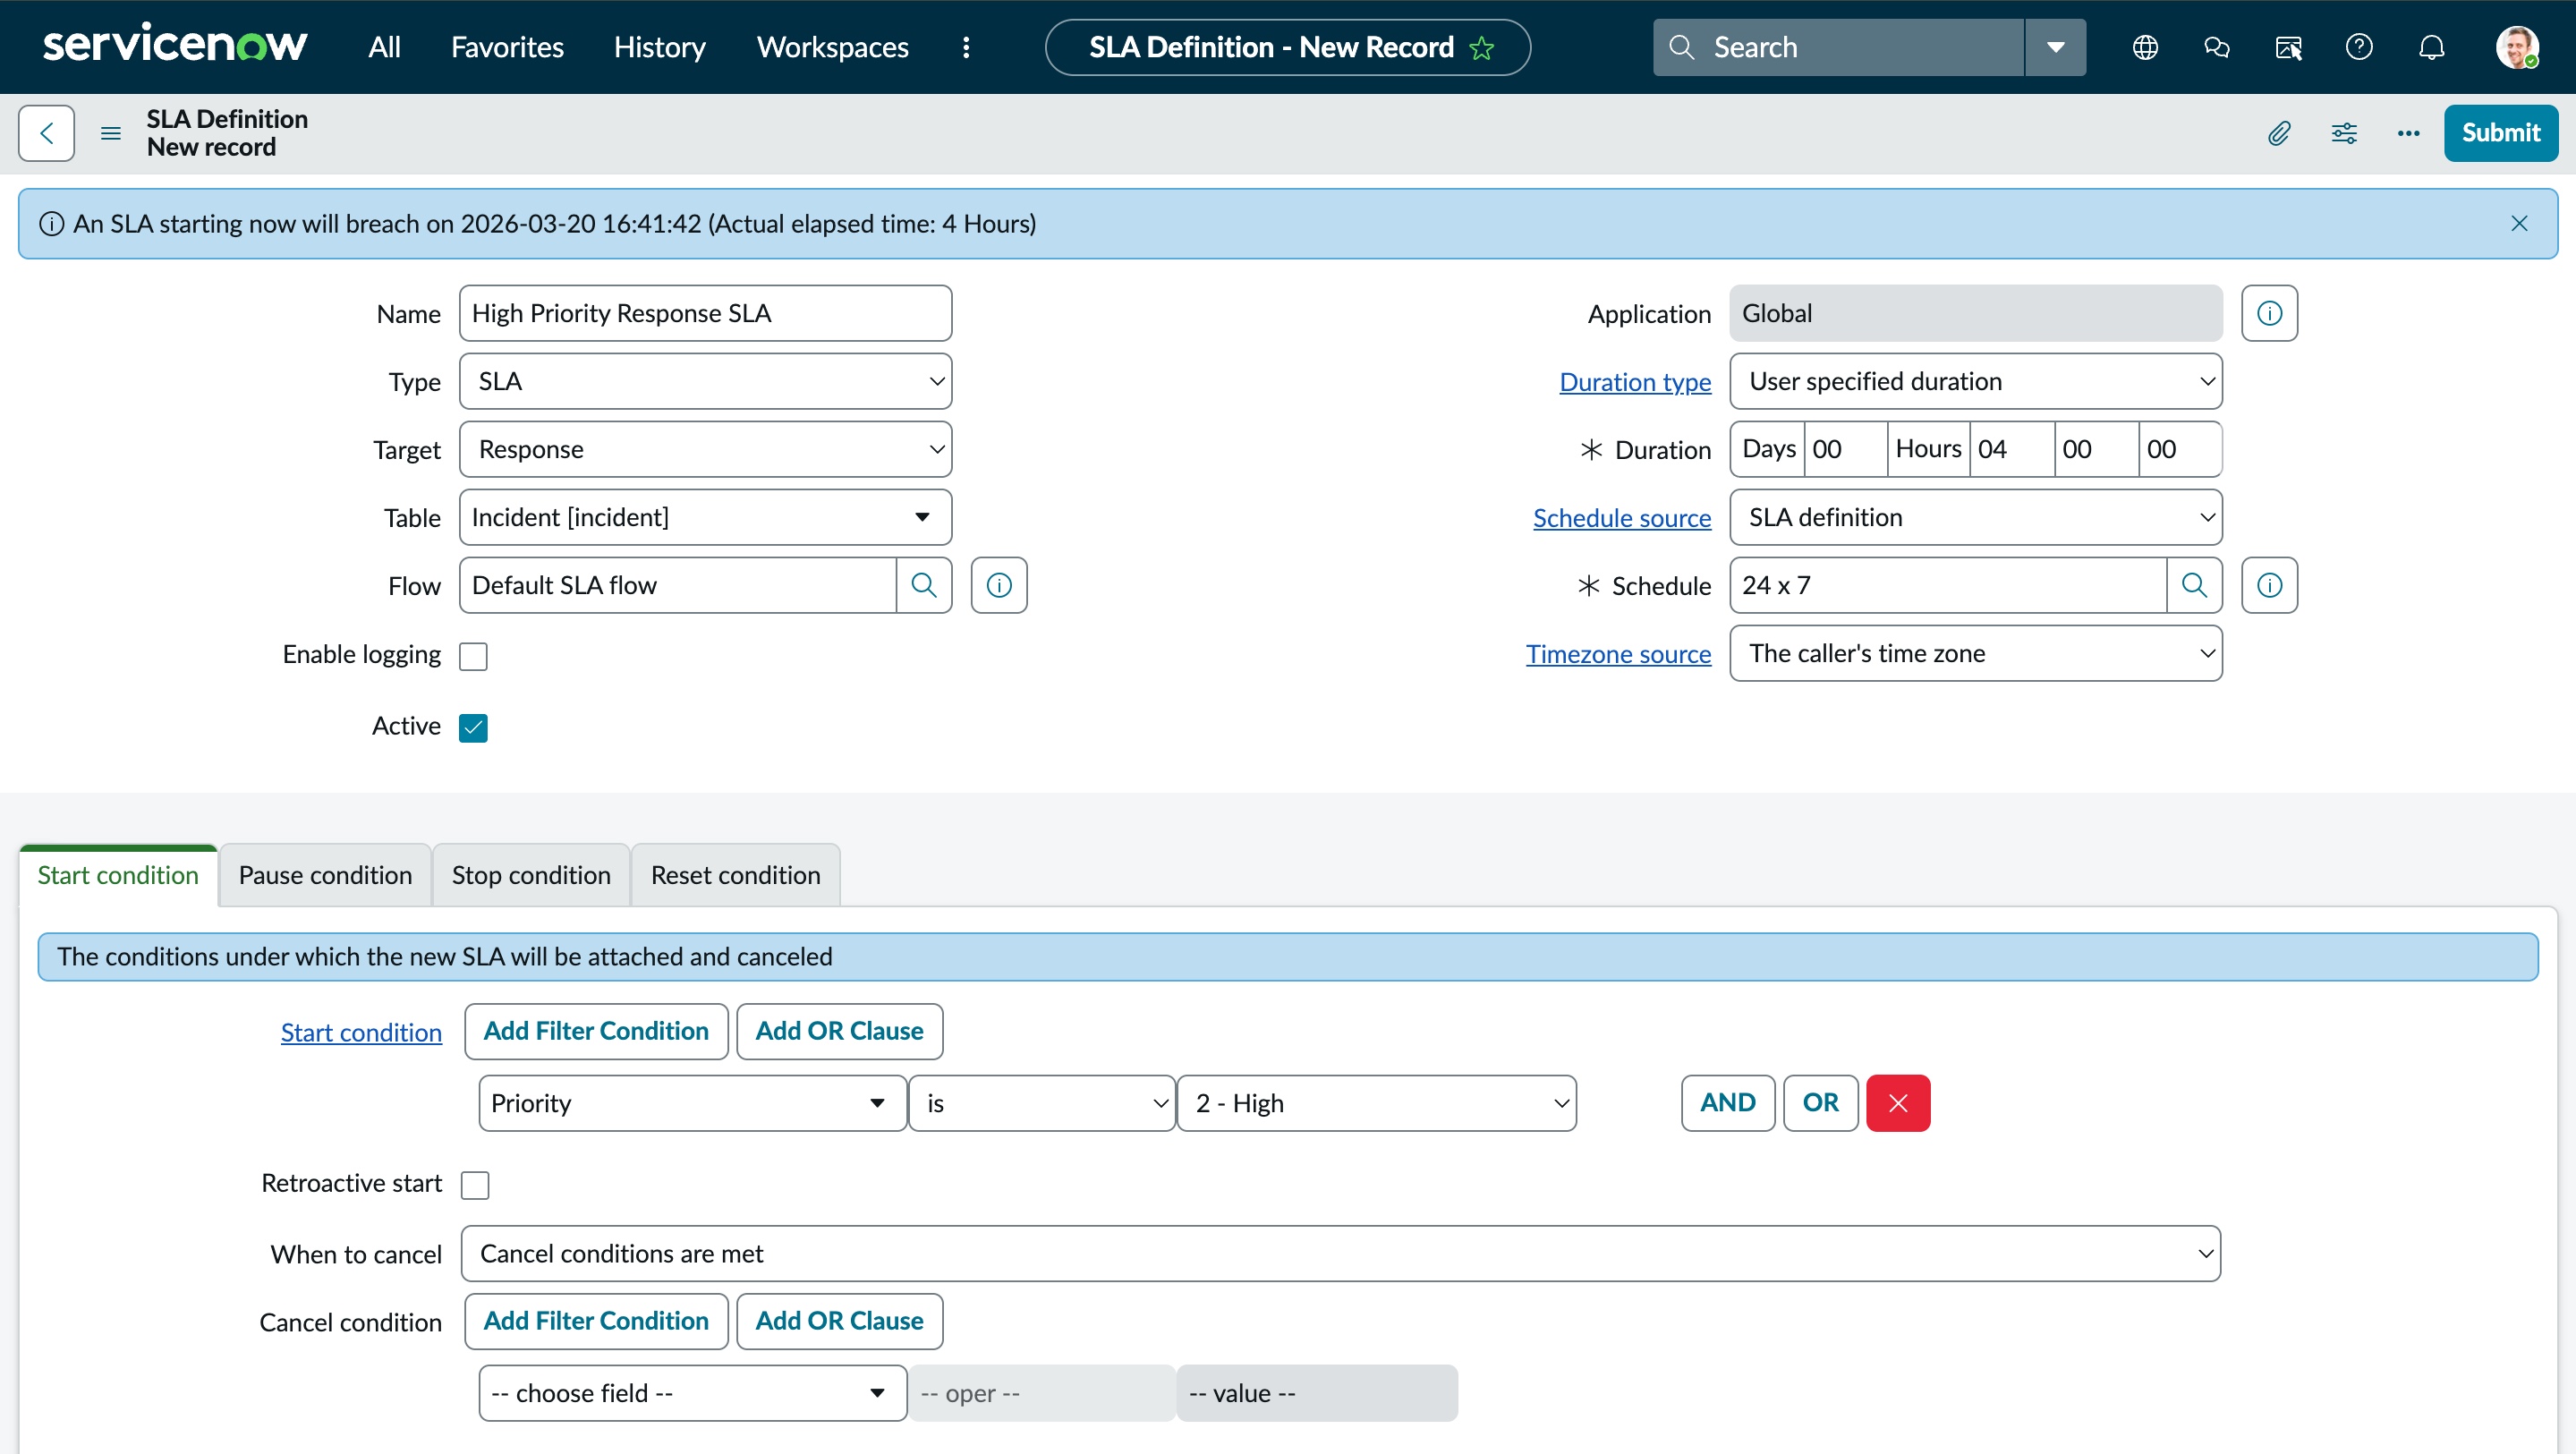Open the When to cancel dropdown
This screenshot has height=1454, width=2576.
(1340, 1254)
